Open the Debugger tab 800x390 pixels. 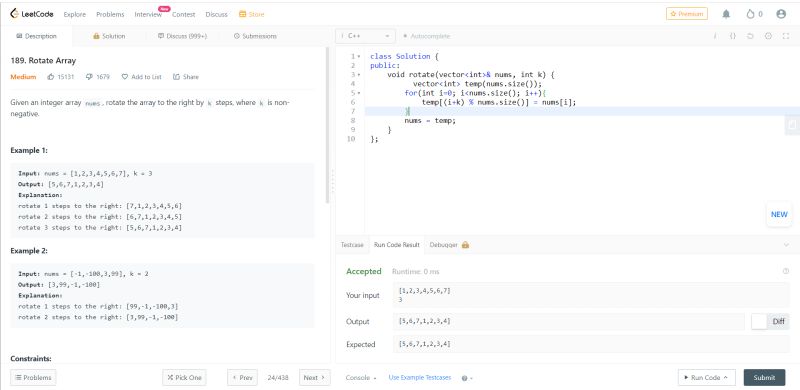(449, 245)
